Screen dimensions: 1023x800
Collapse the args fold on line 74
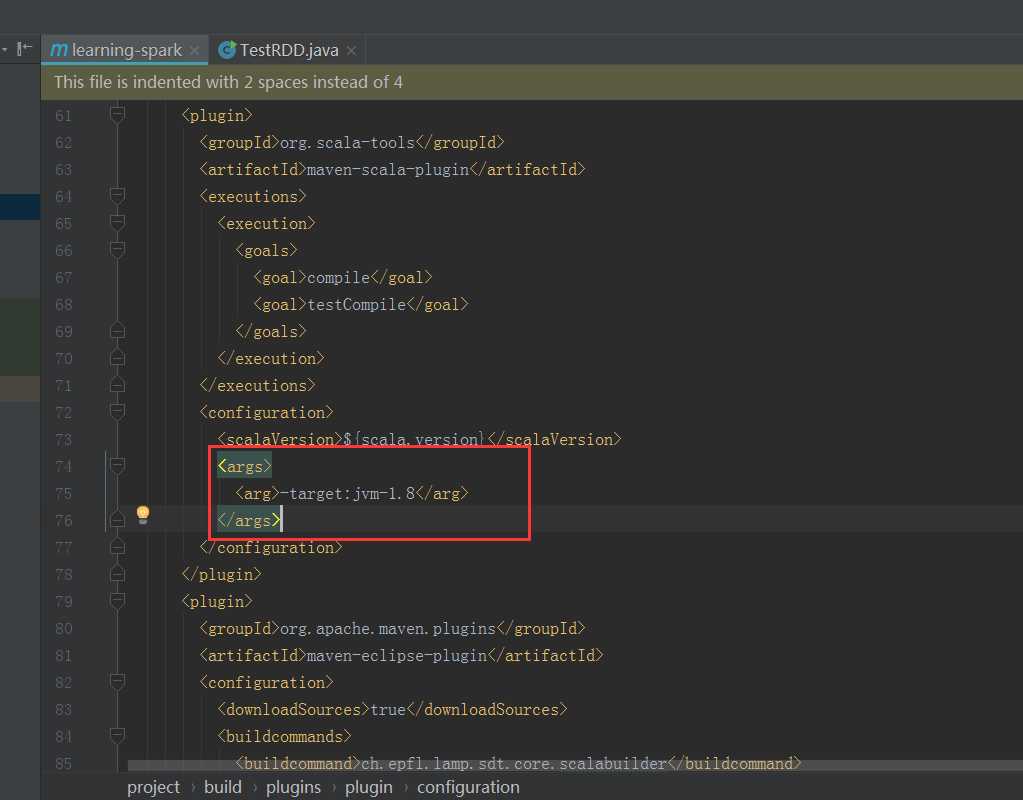tap(117, 466)
